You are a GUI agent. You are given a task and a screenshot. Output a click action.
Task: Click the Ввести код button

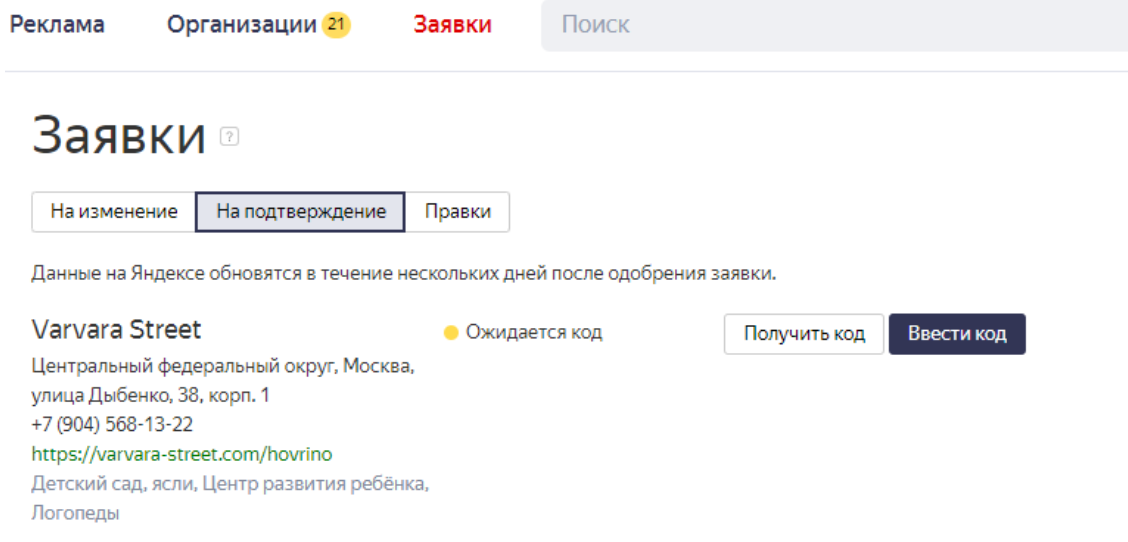tap(958, 334)
